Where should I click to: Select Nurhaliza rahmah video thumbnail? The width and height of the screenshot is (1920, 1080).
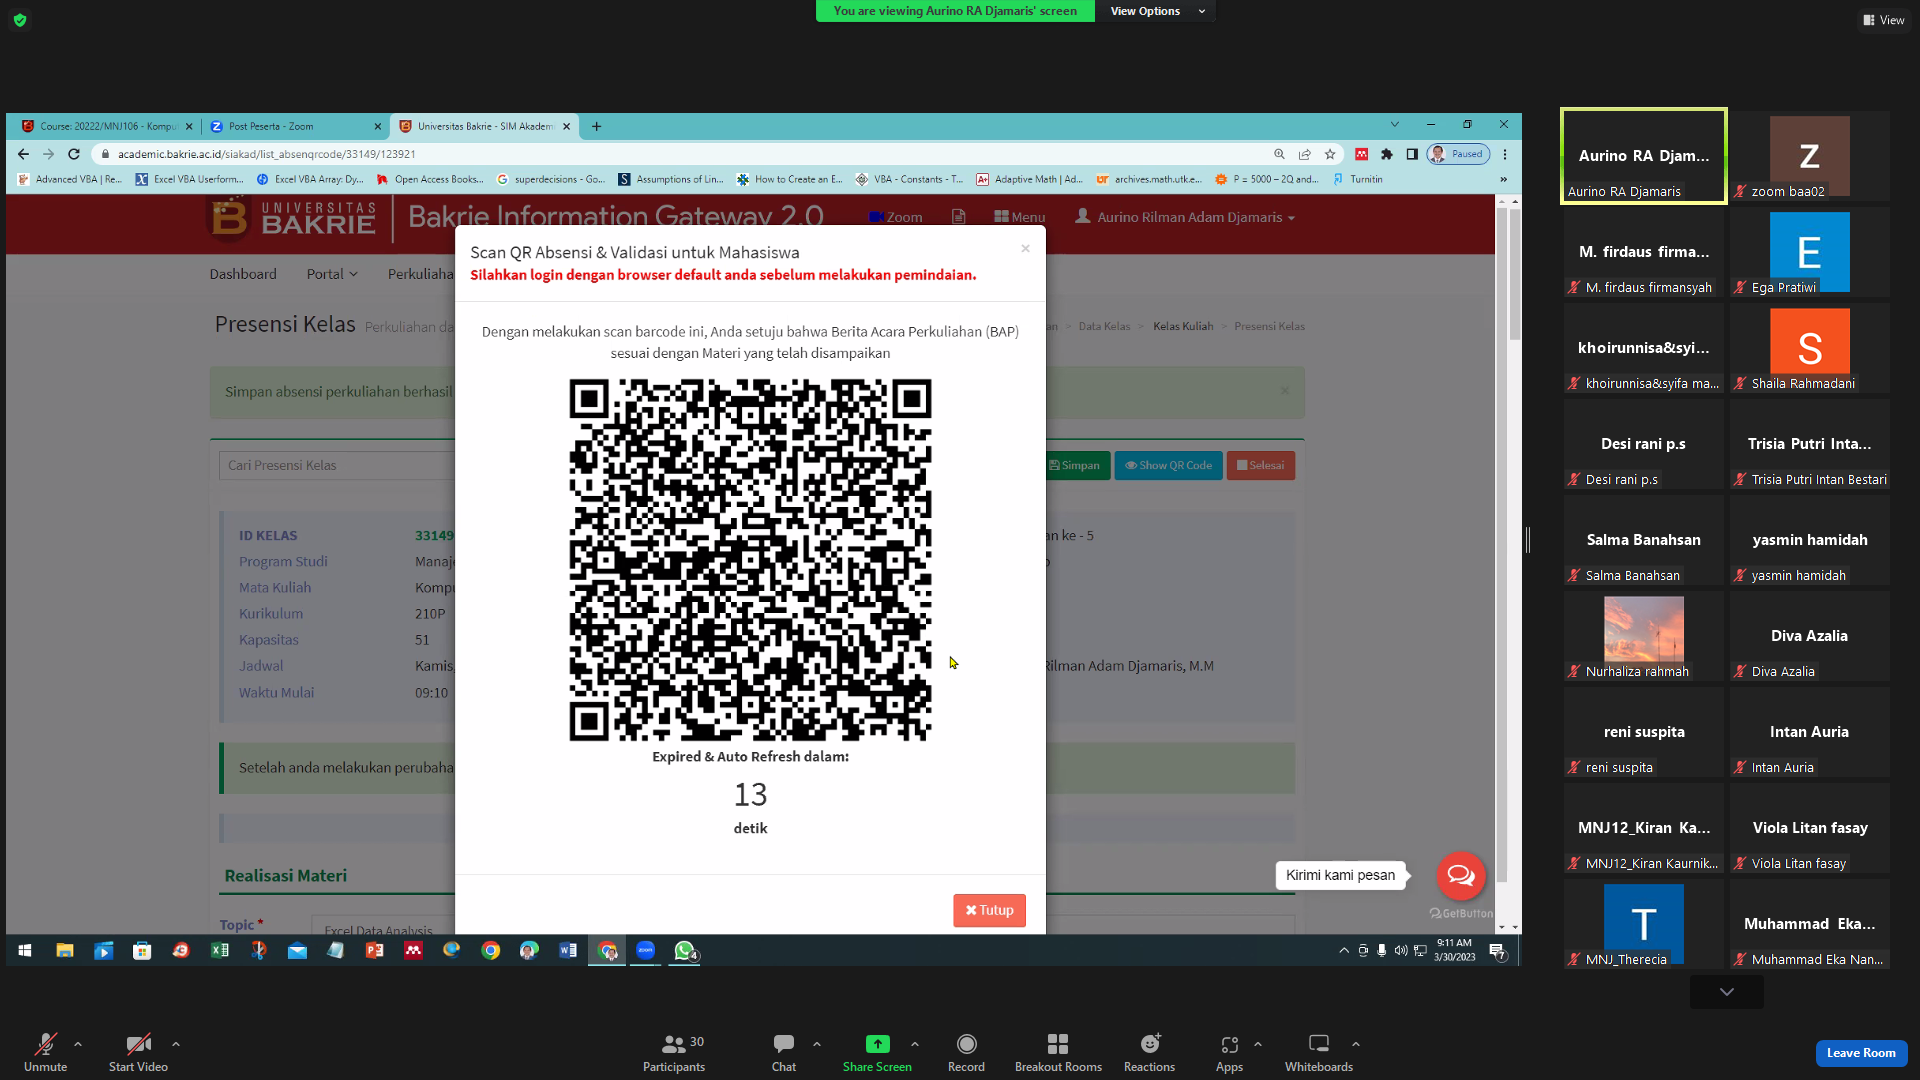pyautogui.click(x=1643, y=637)
